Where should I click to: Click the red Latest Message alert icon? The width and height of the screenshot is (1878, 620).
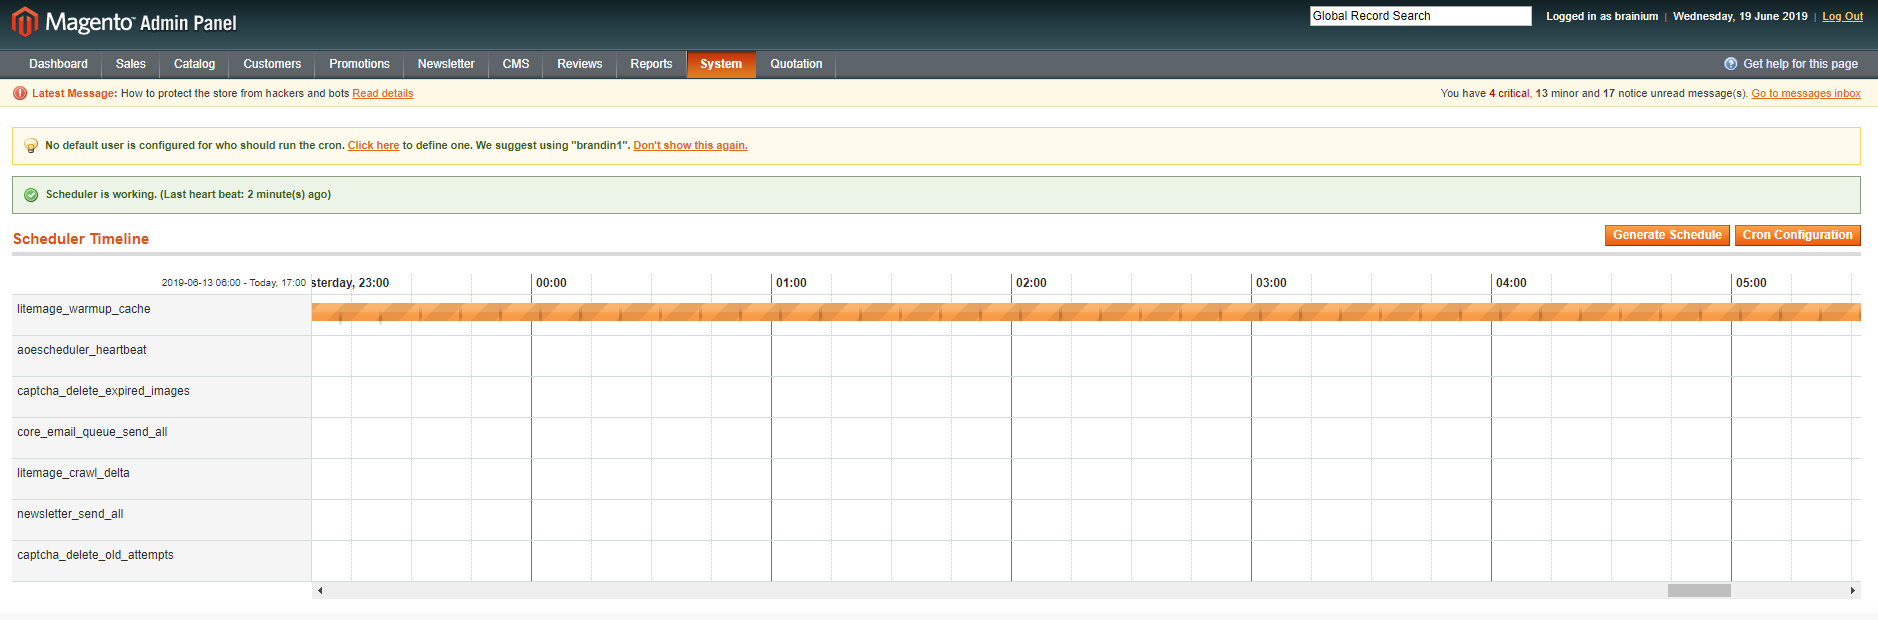coord(20,93)
